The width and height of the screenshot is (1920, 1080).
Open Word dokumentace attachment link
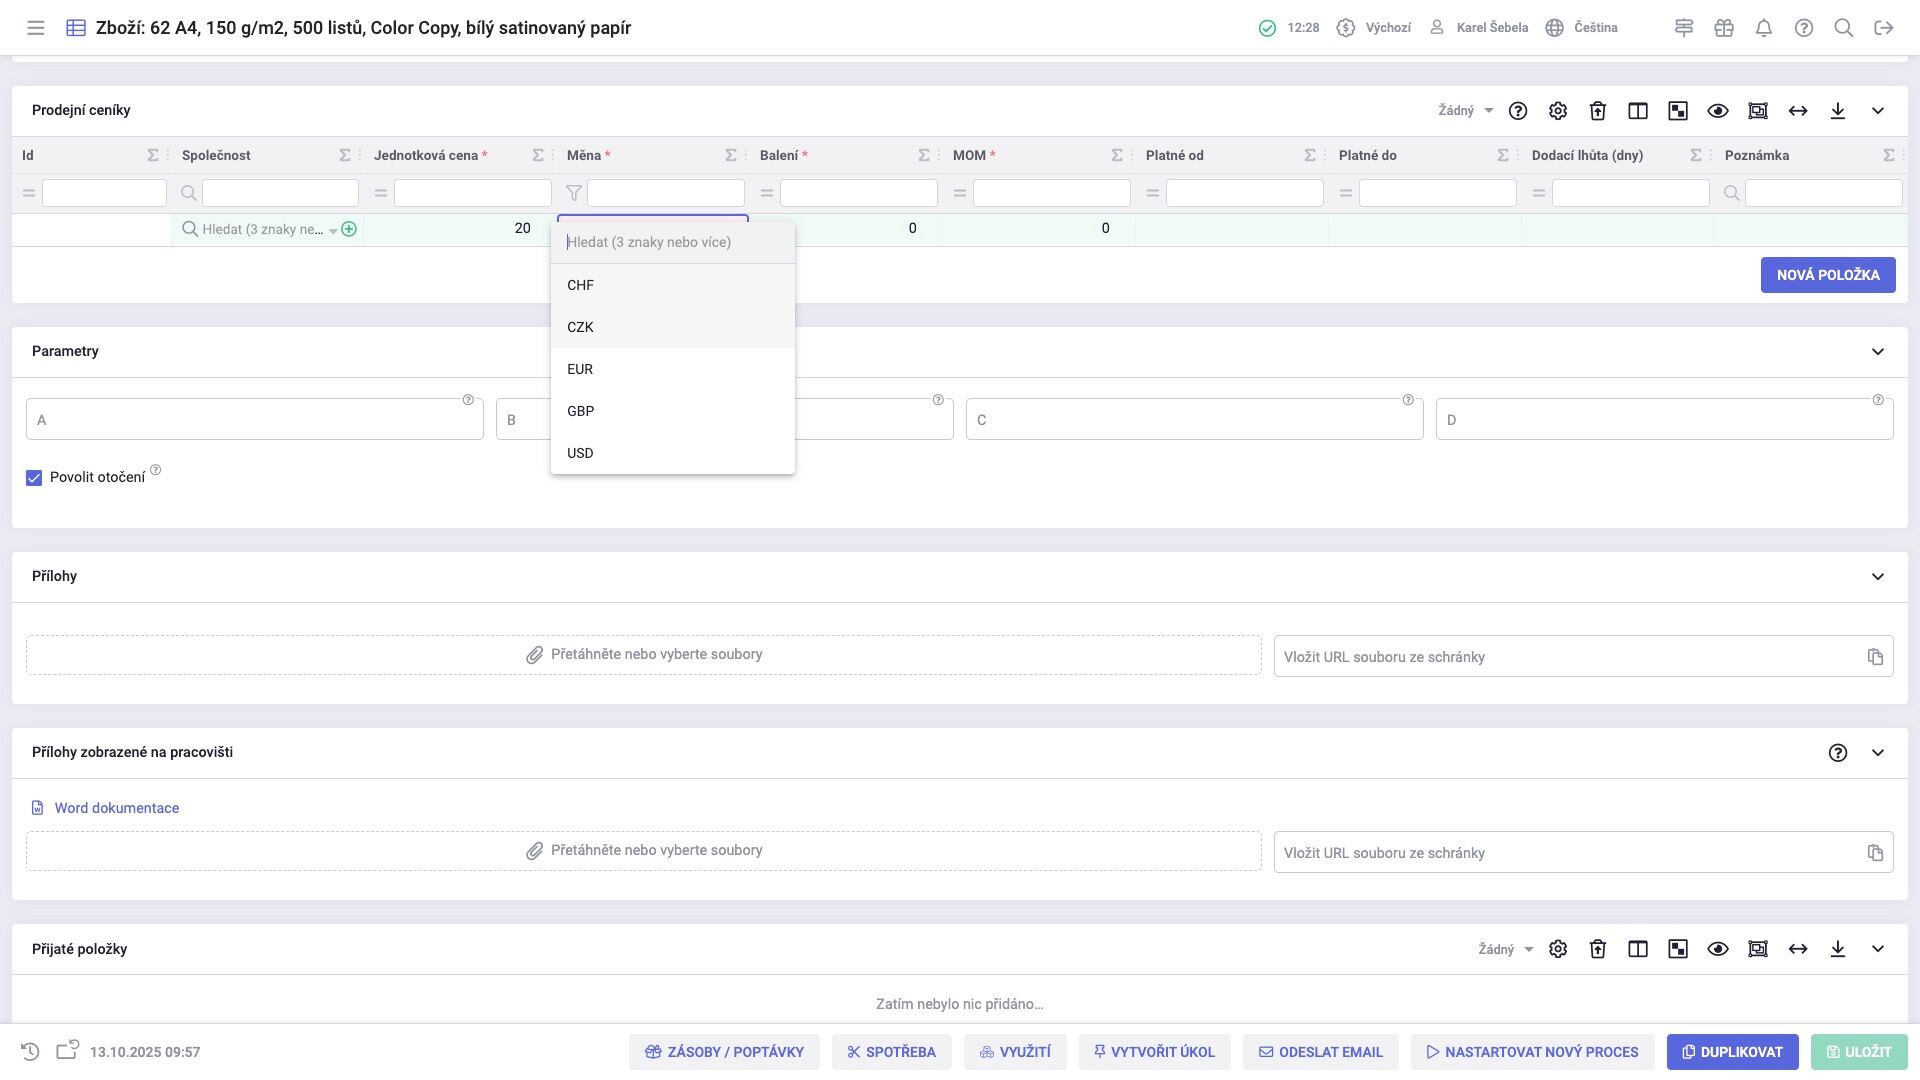(x=117, y=808)
